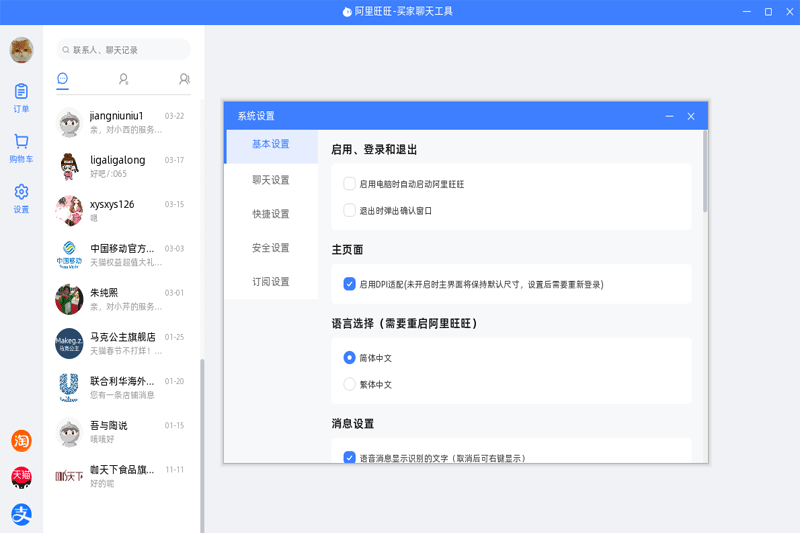Open chat with jiangniuniu1
The width and height of the screenshot is (800, 533).
122,122
